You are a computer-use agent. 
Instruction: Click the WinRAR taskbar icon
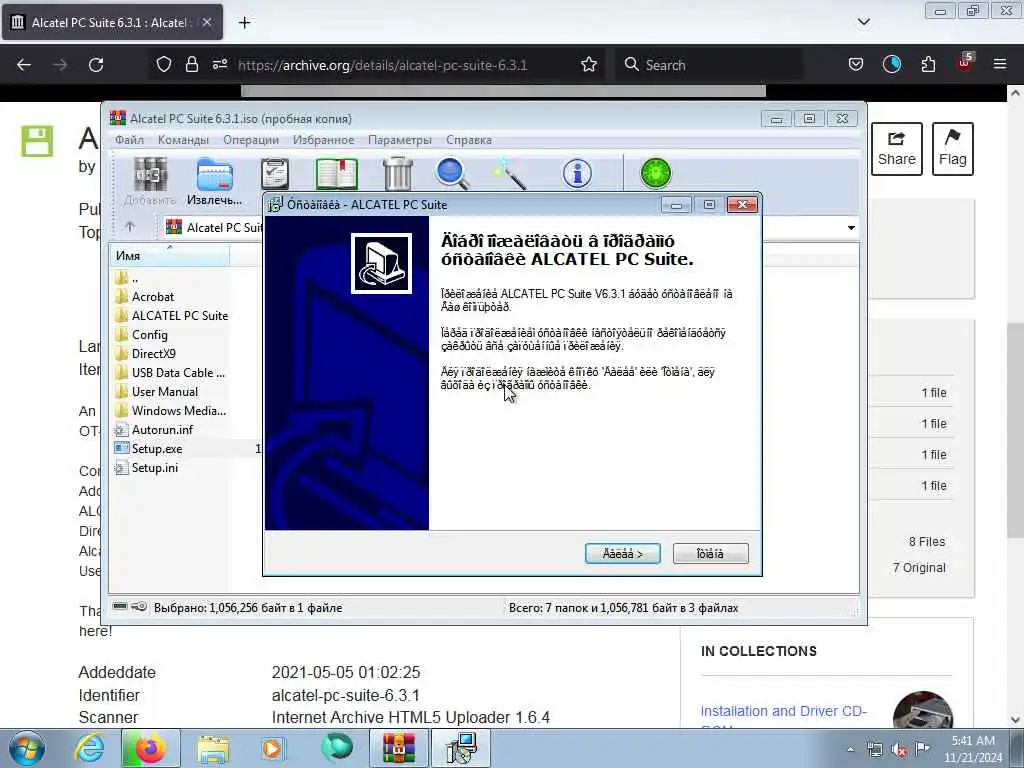pyautogui.click(x=398, y=748)
